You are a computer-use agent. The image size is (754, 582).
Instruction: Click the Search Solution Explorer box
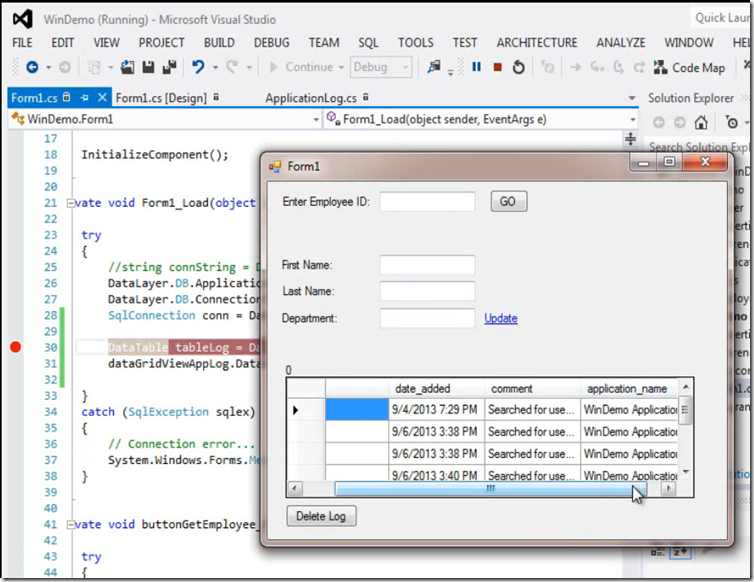coord(698,147)
